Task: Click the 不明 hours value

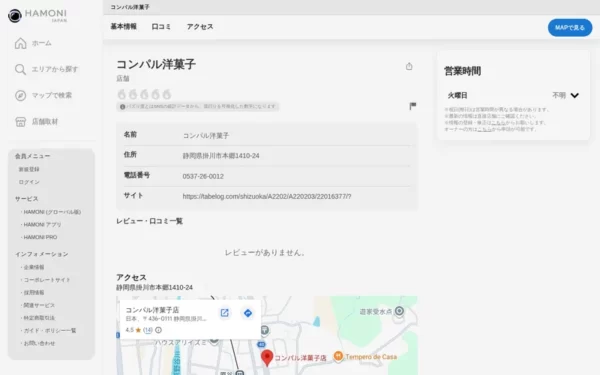Action: (x=559, y=95)
